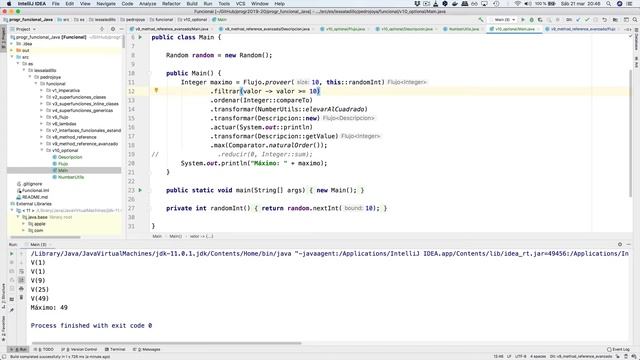Click the toolbar revert arrow icon

(604, 20)
